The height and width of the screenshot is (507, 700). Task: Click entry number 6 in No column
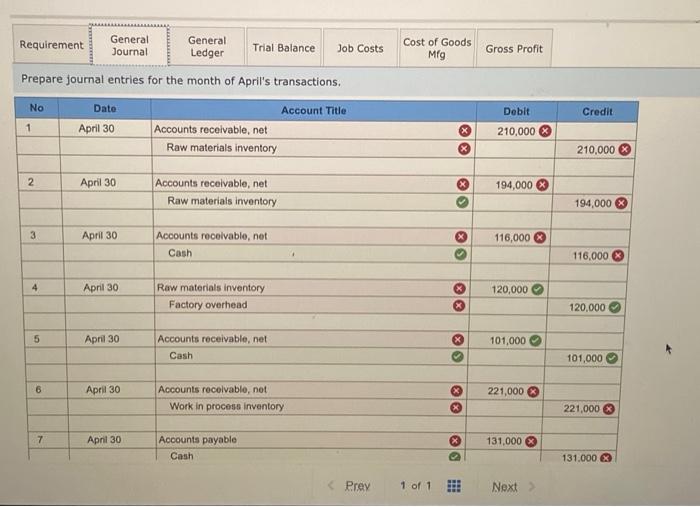[x=38, y=389]
